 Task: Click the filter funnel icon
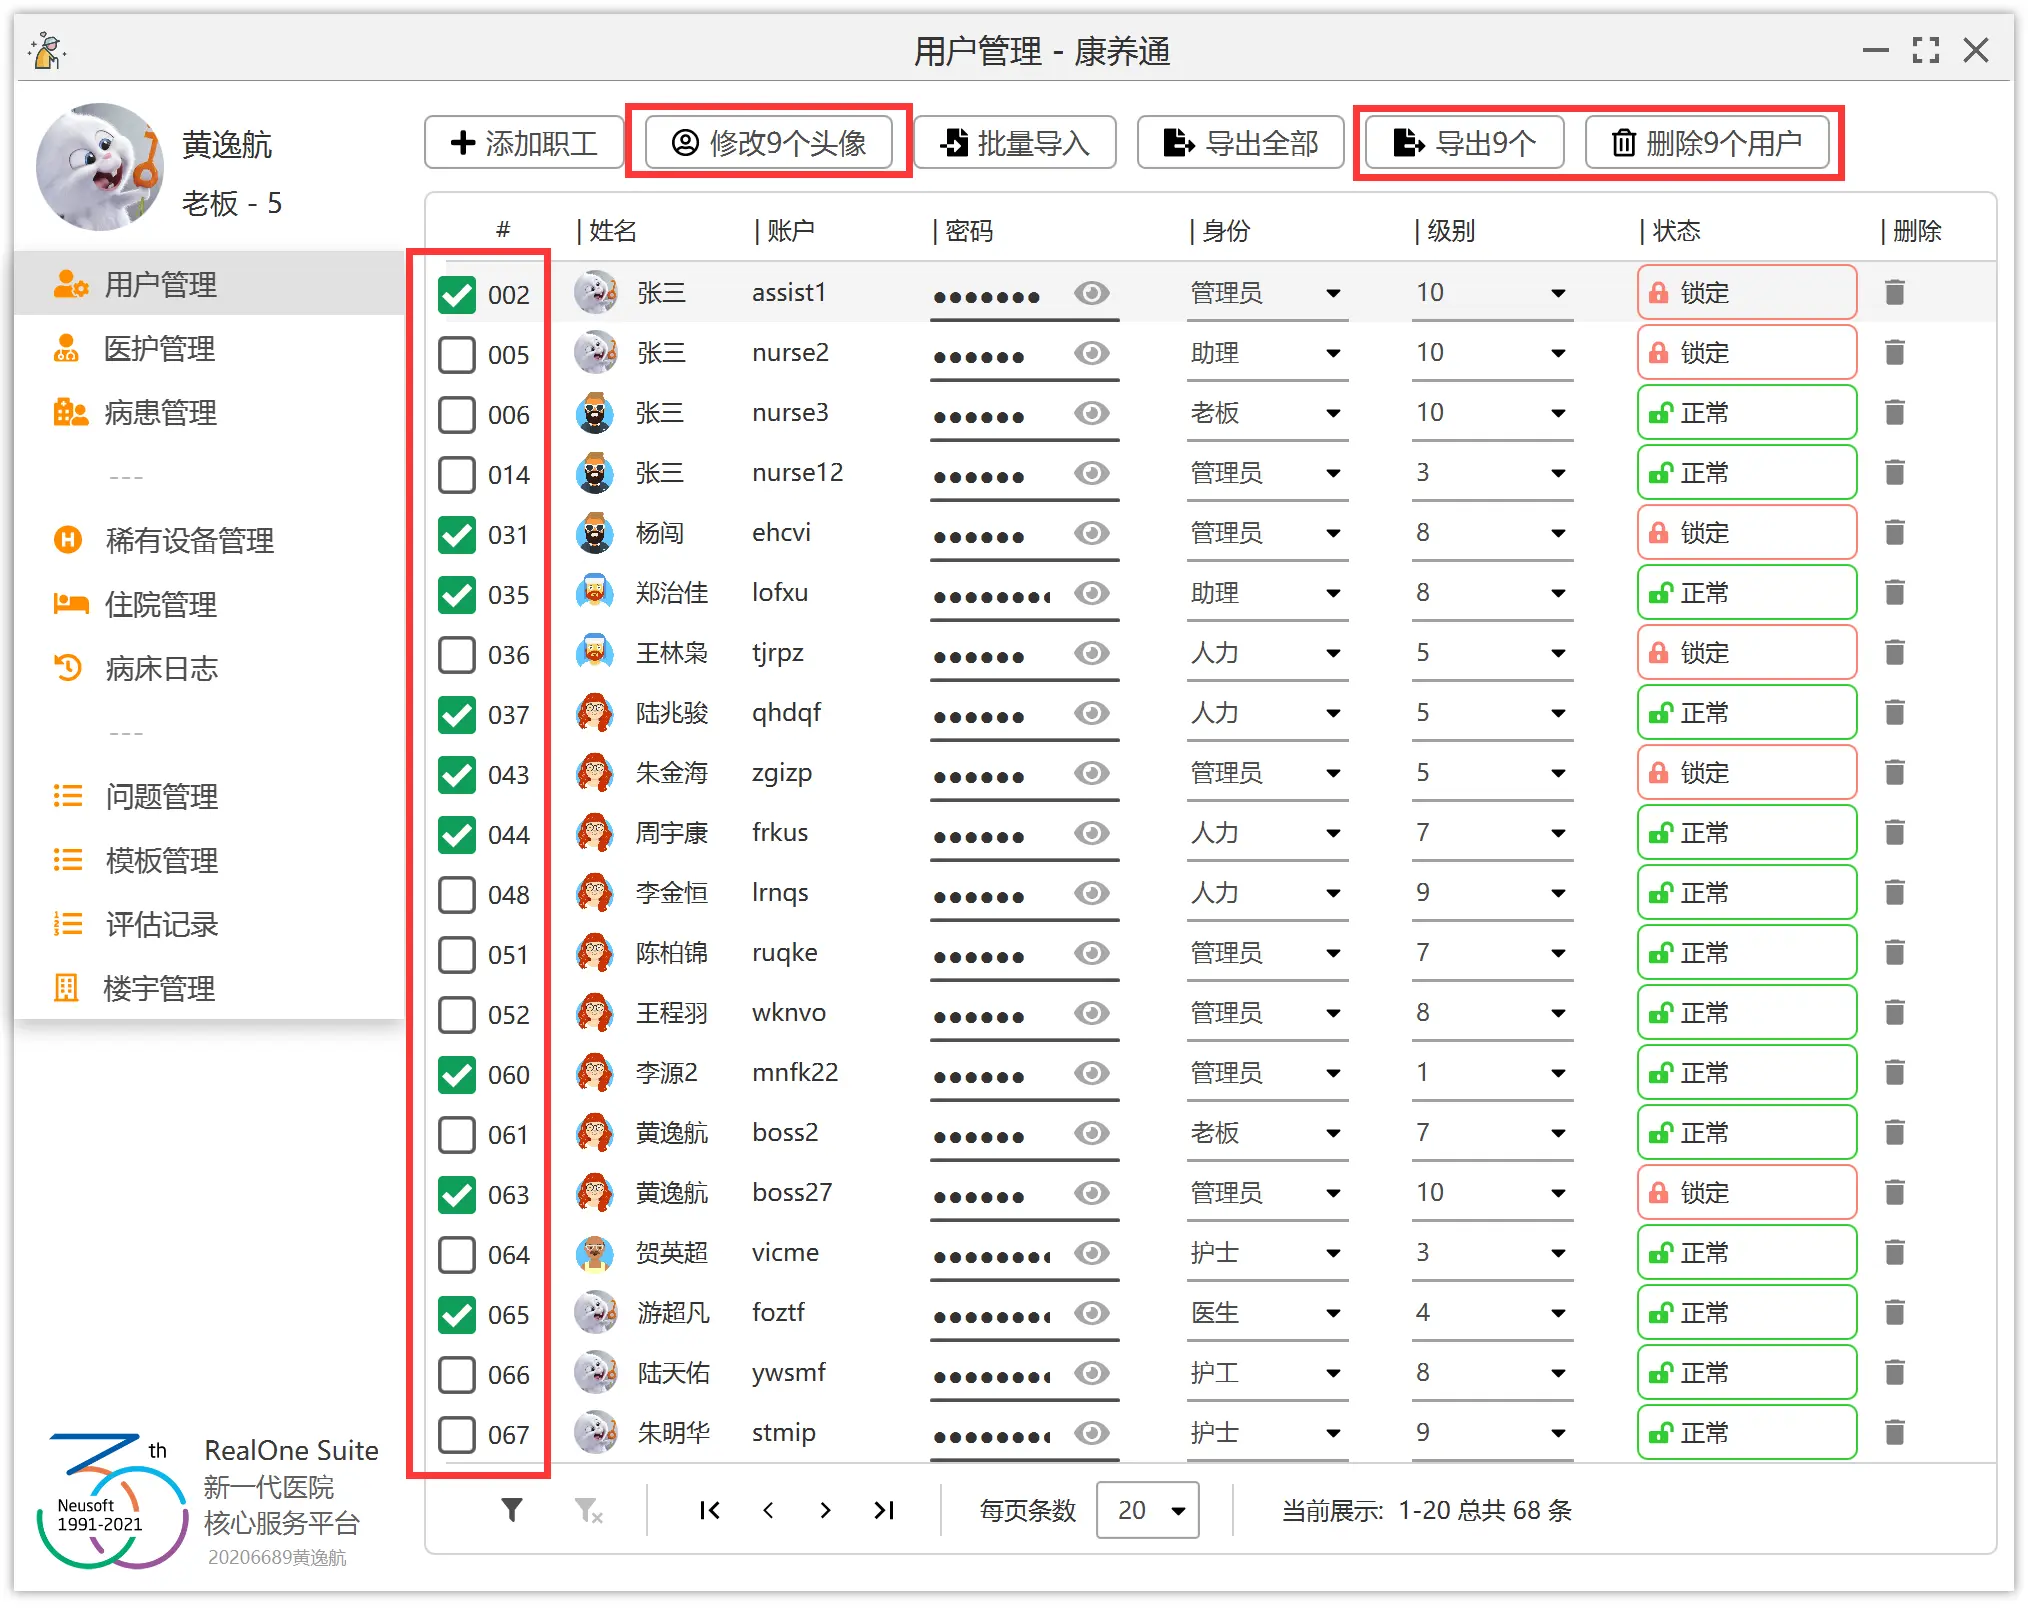click(512, 1510)
